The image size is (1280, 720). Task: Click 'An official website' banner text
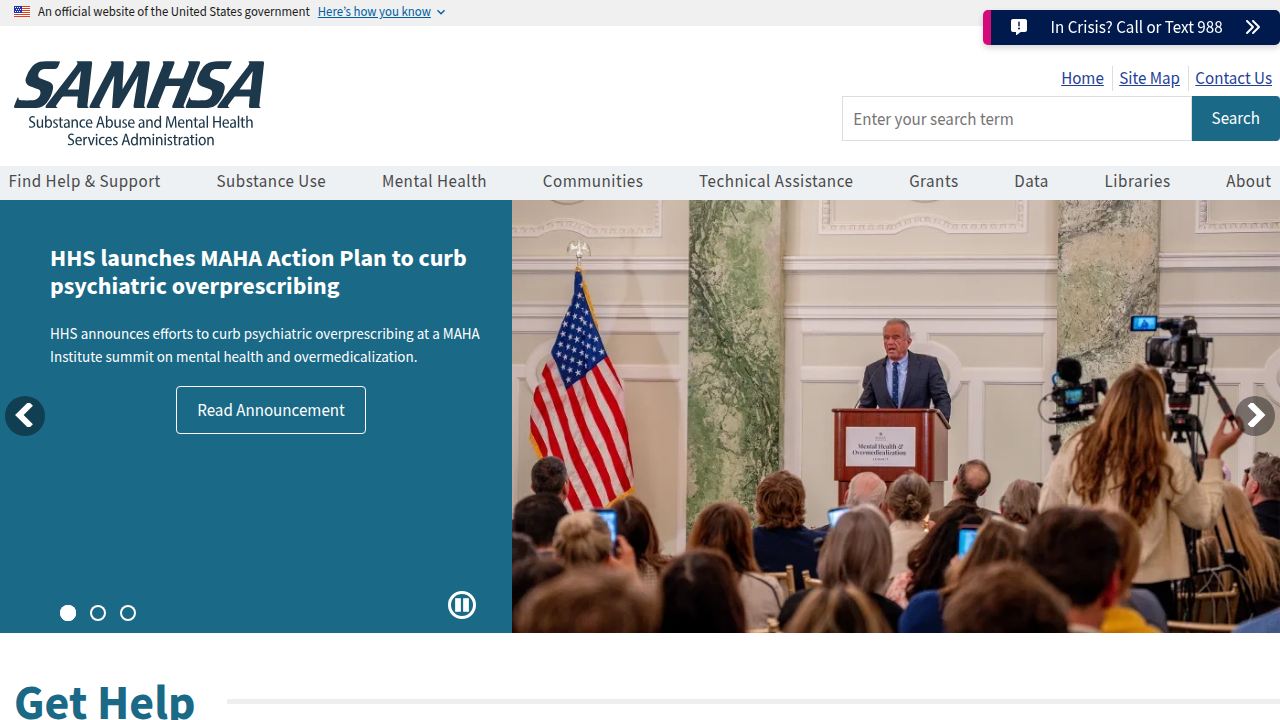point(174,12)
